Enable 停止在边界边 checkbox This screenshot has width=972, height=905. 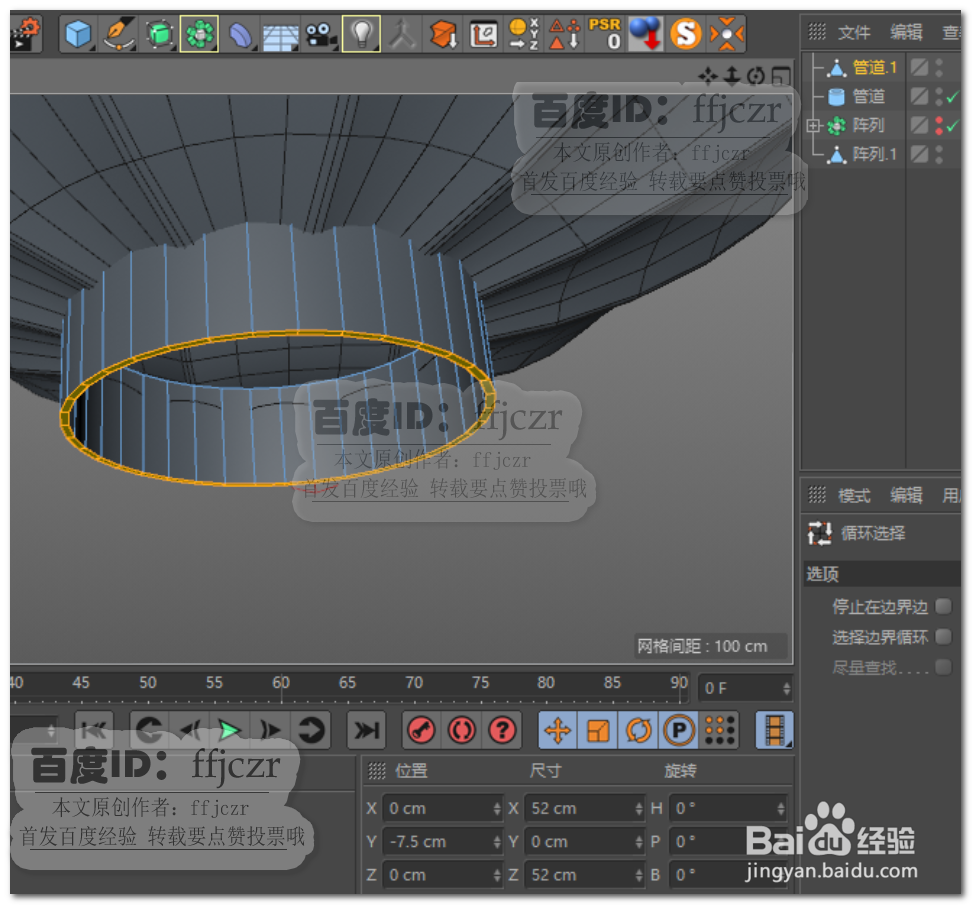(943, 606)
